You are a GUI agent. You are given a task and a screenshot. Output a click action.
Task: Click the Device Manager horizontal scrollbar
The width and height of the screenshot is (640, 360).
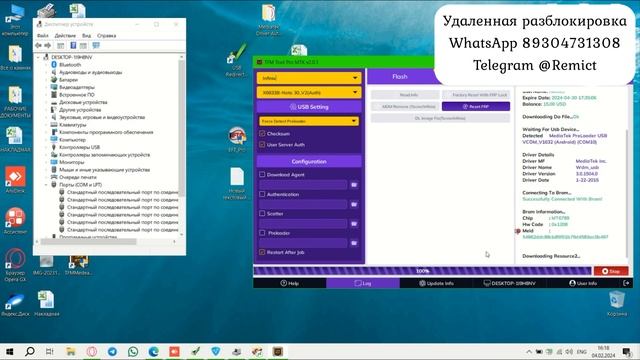[x=88, y=242]
